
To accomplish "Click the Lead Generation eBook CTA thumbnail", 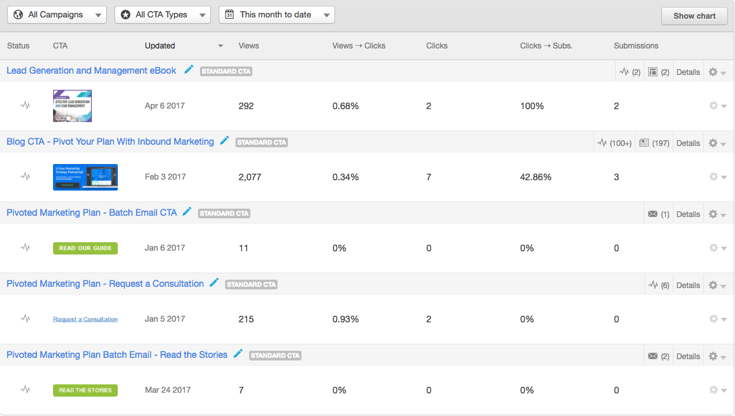I will [72, 106].
